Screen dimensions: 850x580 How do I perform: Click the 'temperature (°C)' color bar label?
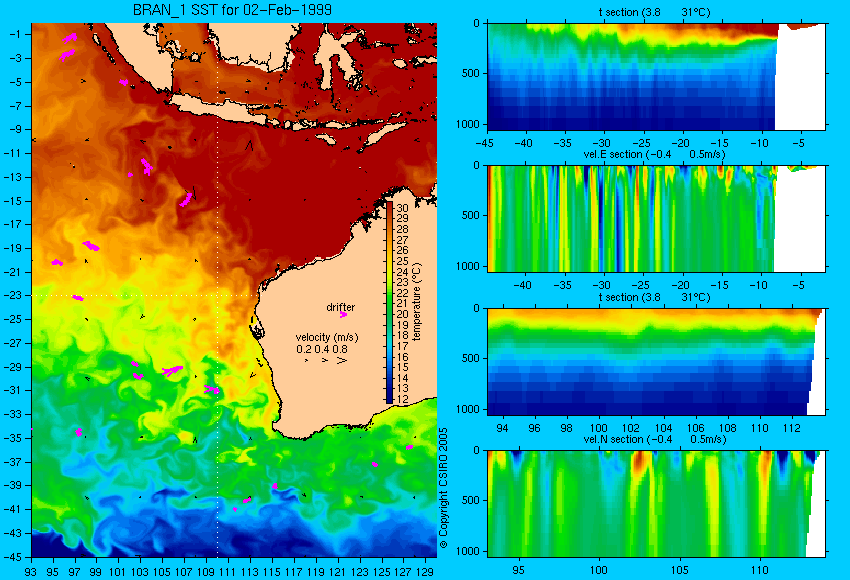tap(416, 301)
